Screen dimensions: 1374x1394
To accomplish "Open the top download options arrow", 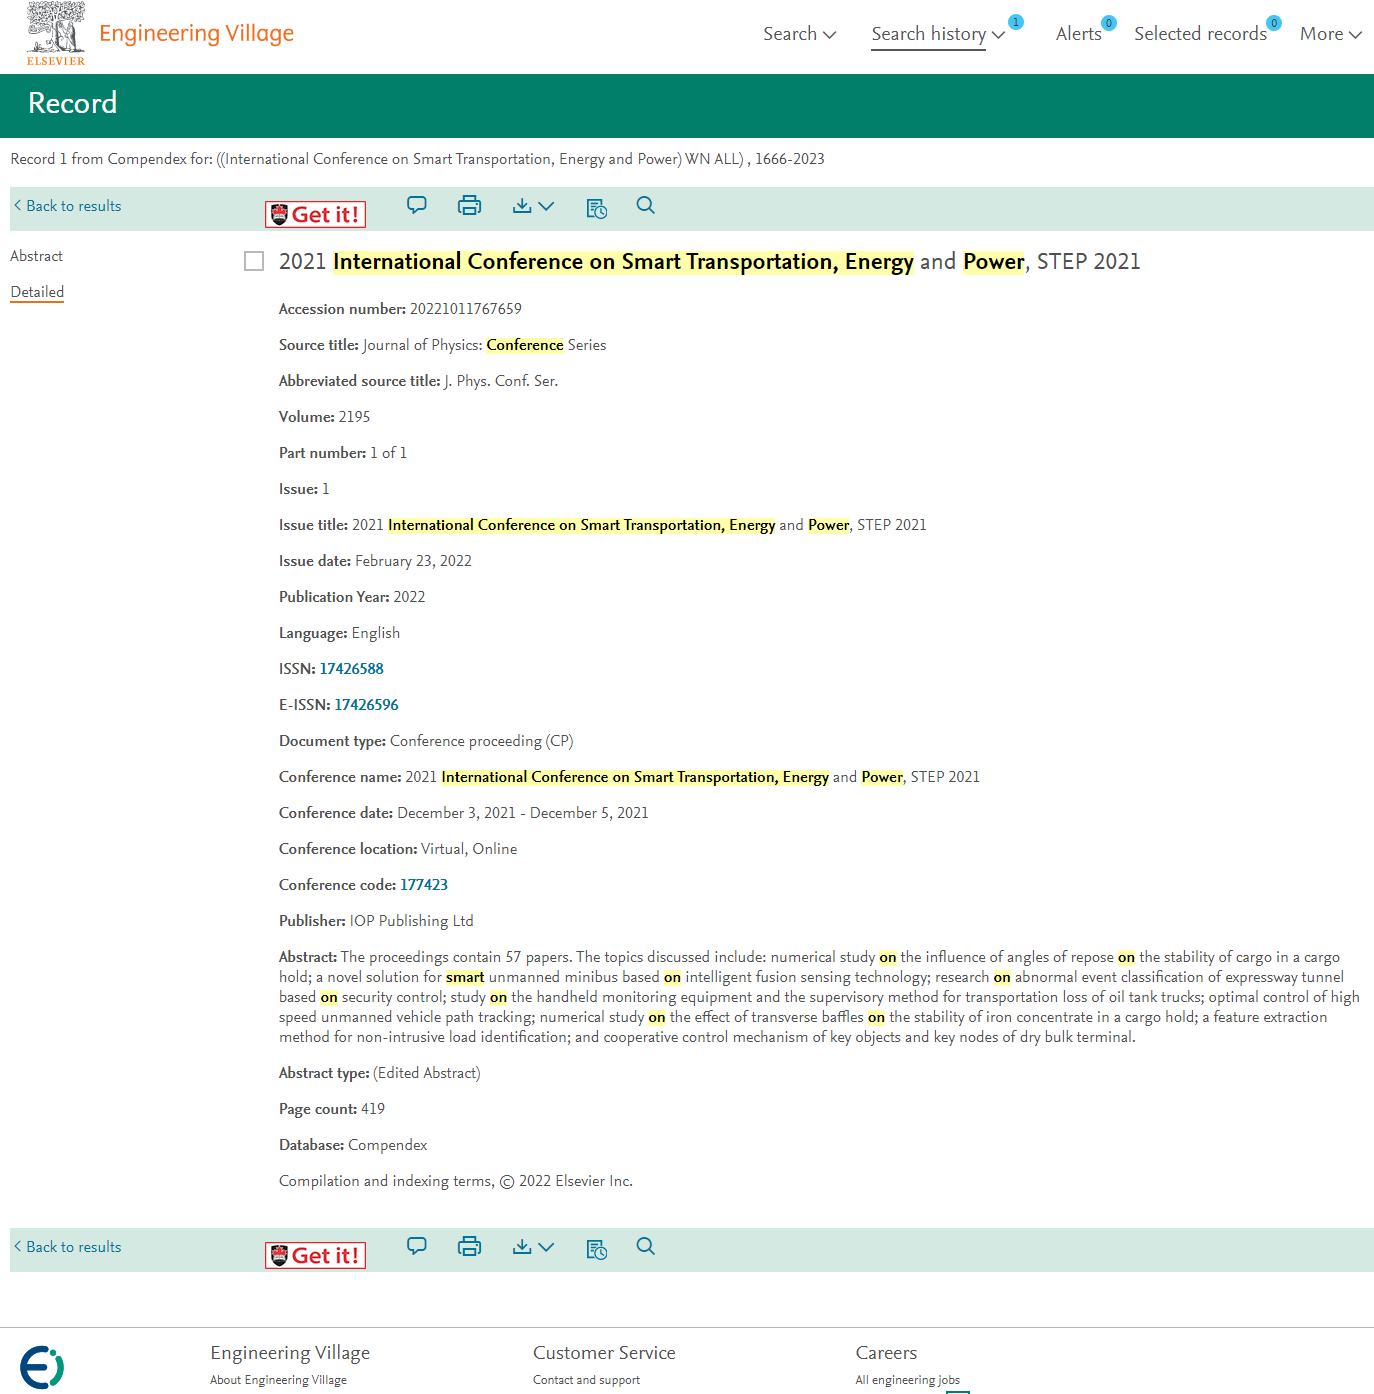I will click(x=533, y=206).
